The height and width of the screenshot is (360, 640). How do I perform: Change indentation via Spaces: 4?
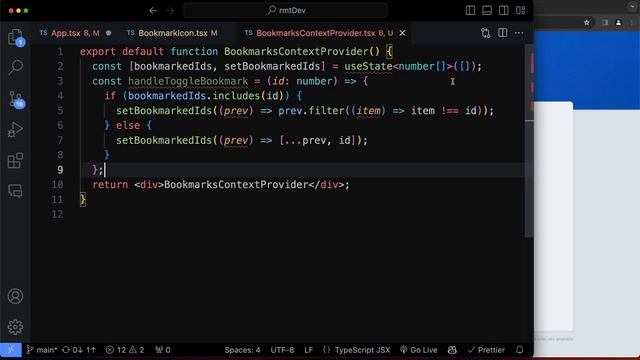pyautogui.click(x=242, y=350)
